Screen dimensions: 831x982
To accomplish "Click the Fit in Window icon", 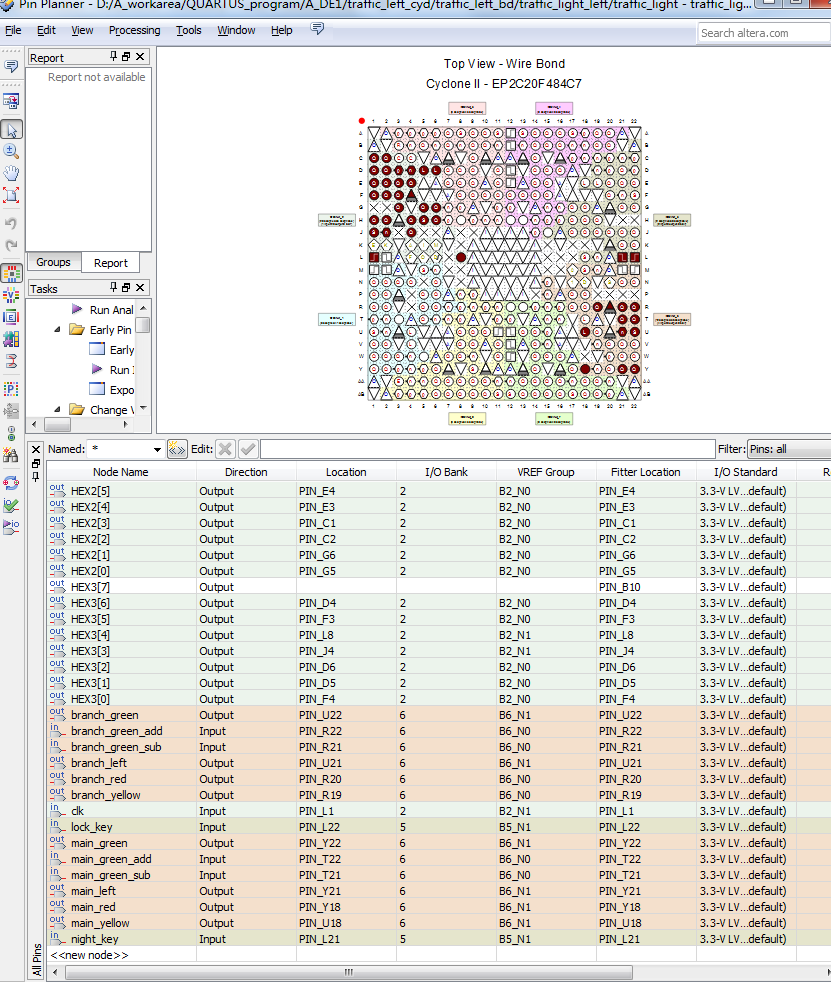I will point(12,195).
